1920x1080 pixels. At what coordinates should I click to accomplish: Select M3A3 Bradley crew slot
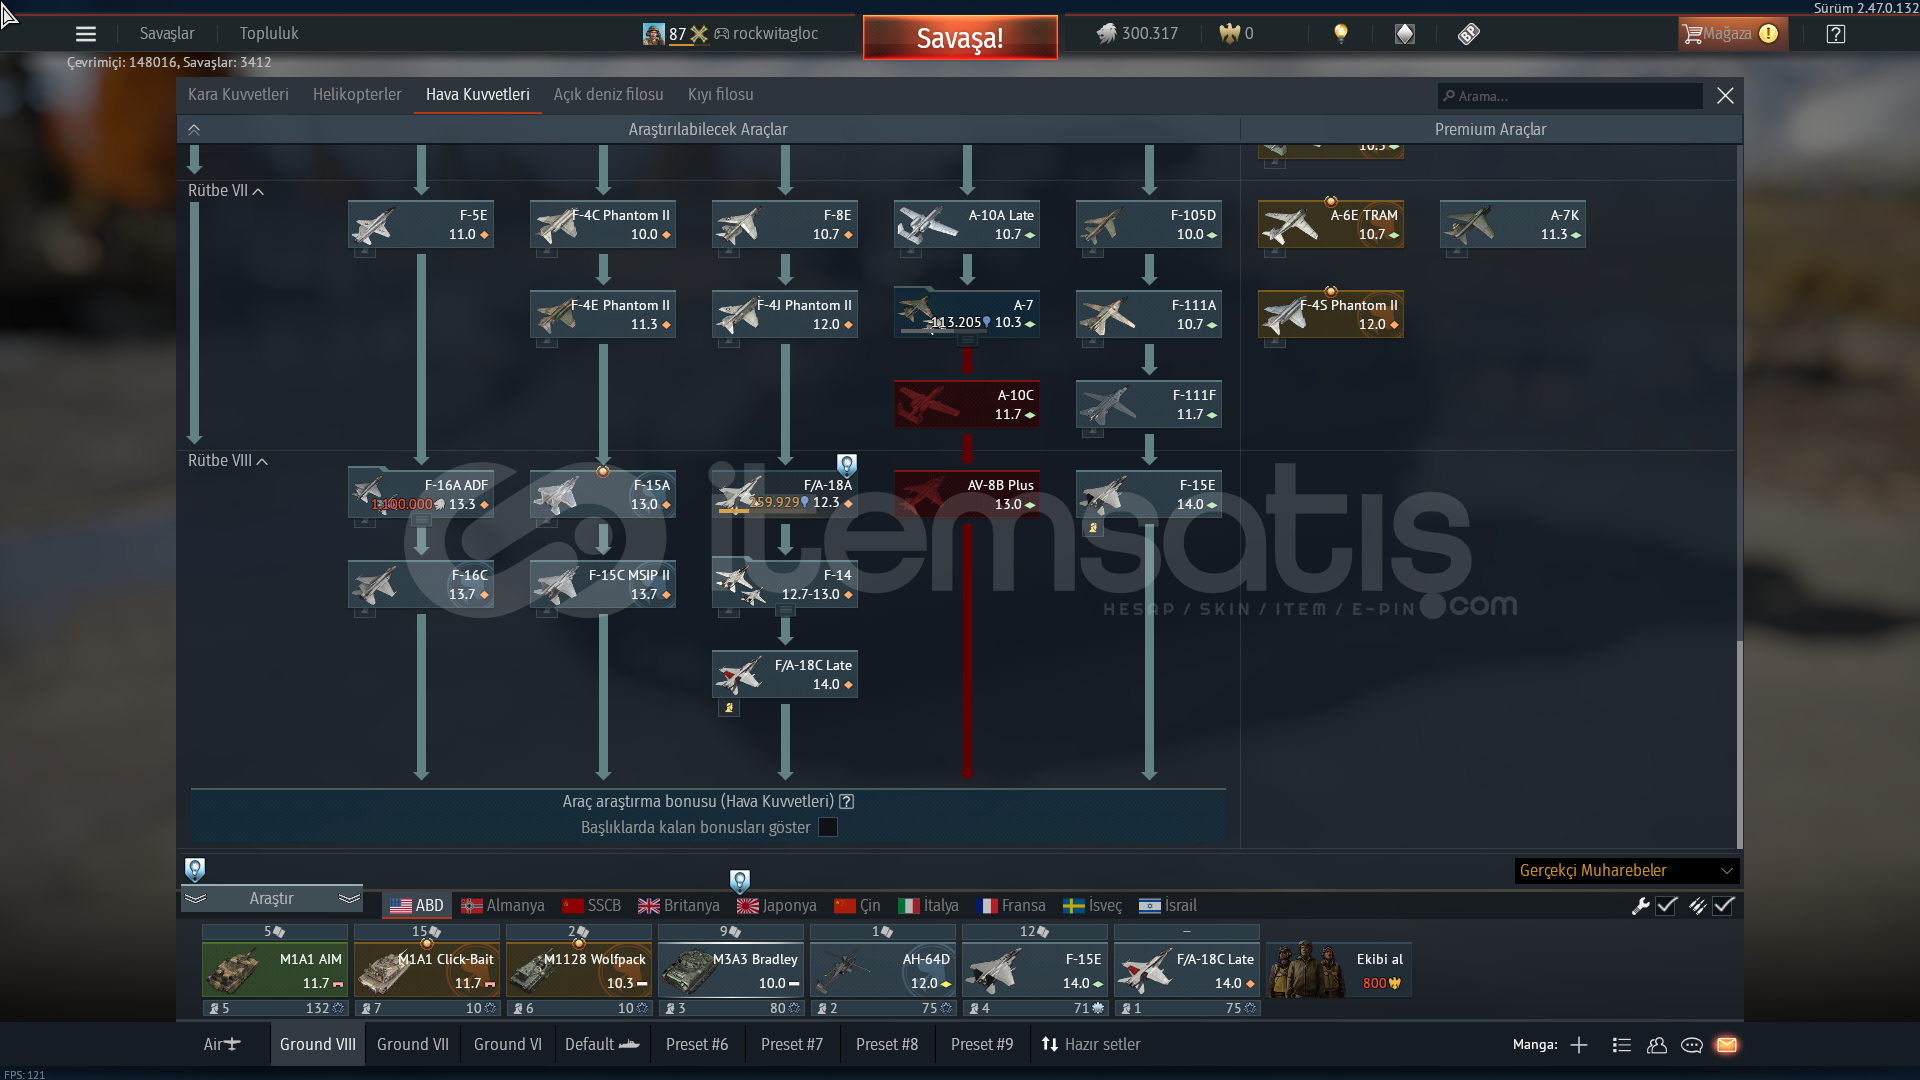(731, 970)
